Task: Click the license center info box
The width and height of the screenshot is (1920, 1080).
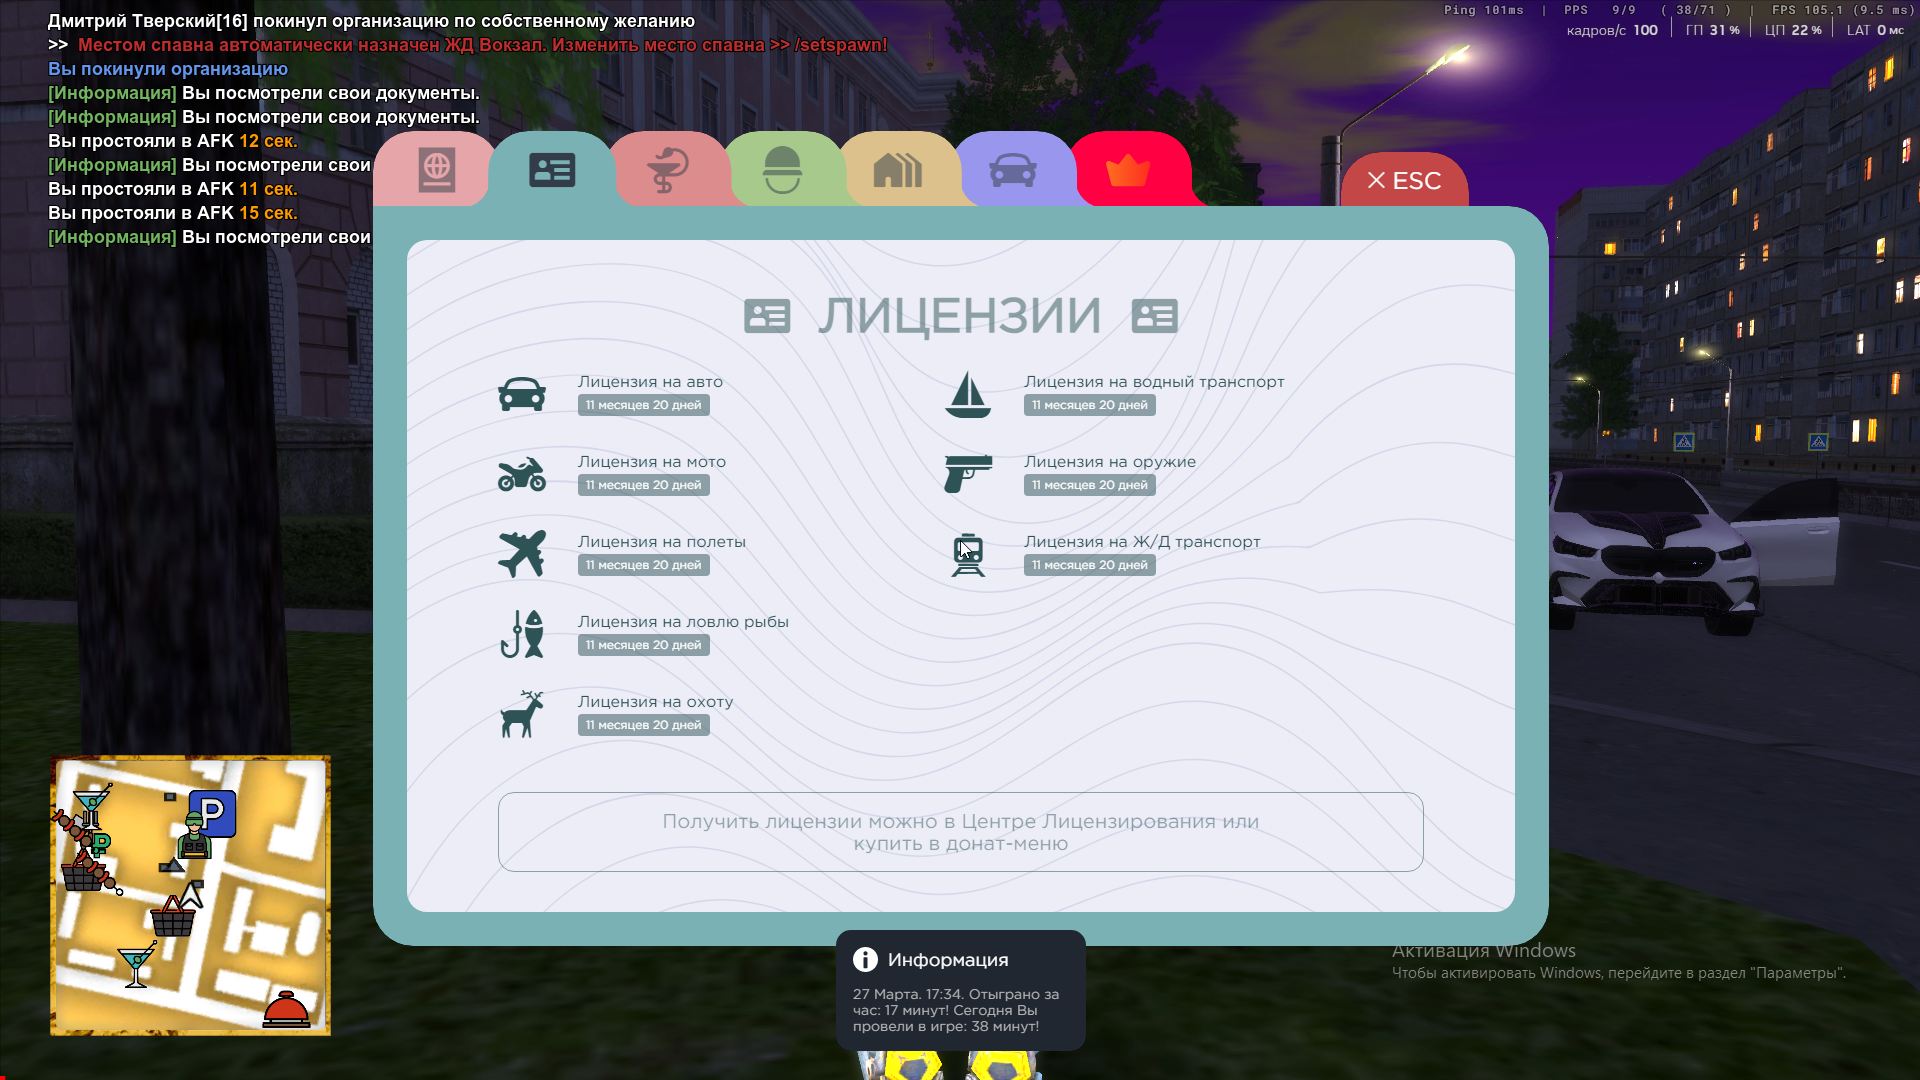Action: (x=960, y=832)
